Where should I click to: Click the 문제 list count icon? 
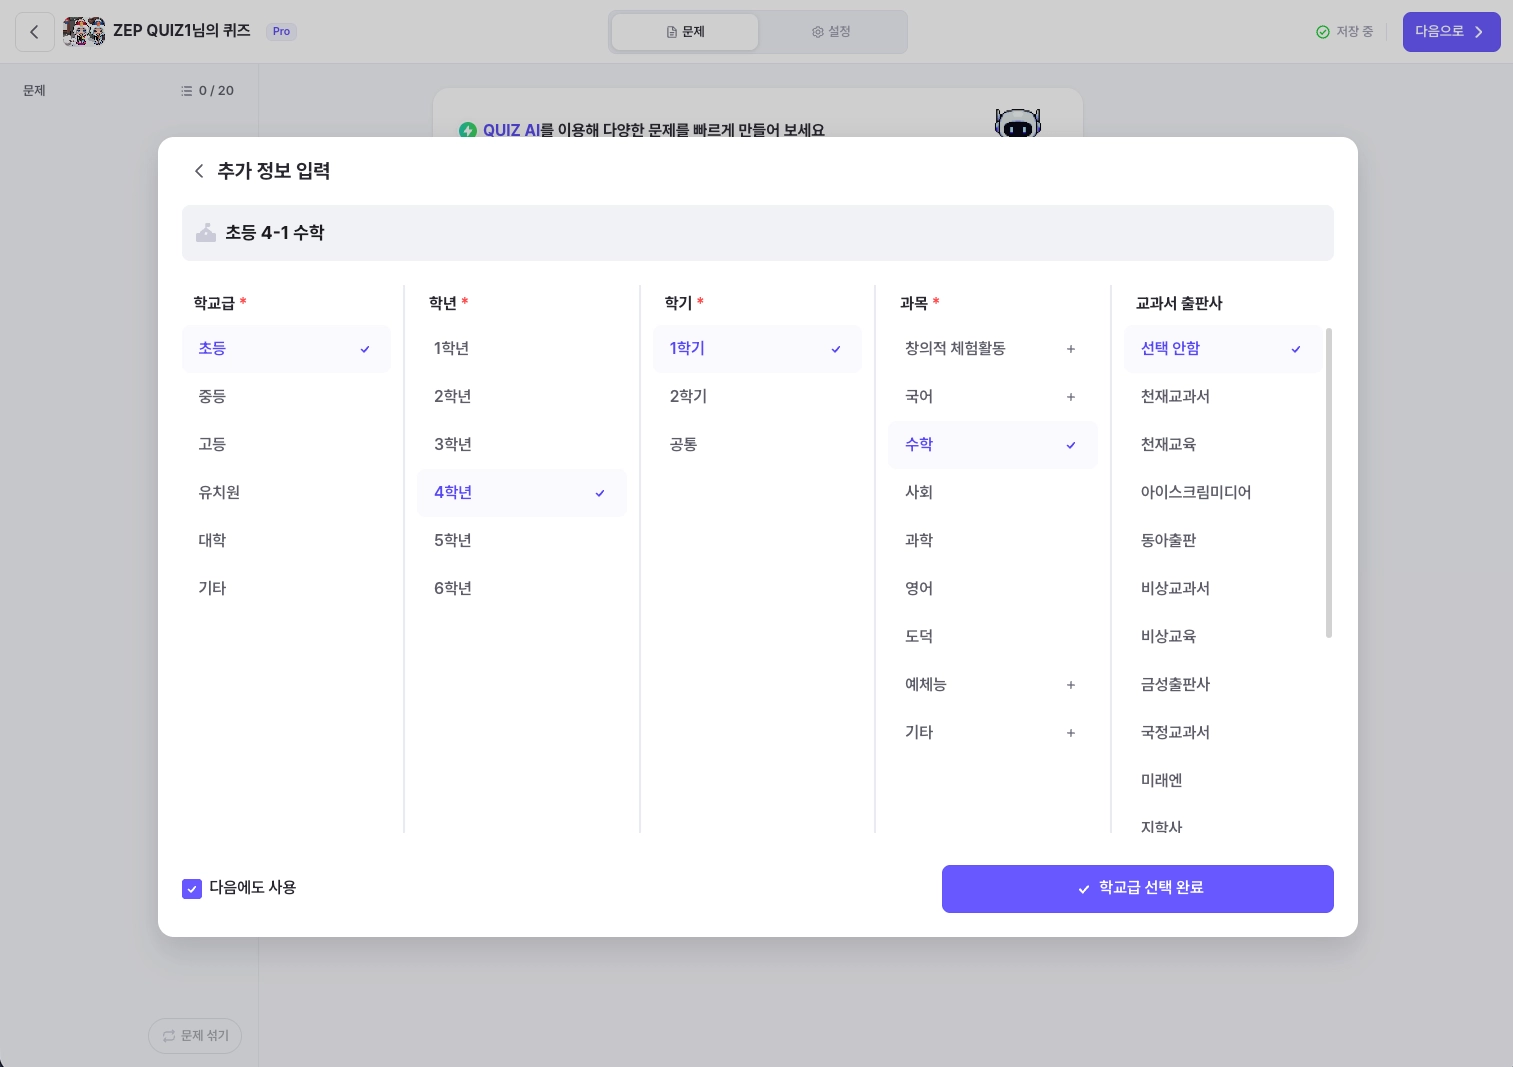pos(187,91)
